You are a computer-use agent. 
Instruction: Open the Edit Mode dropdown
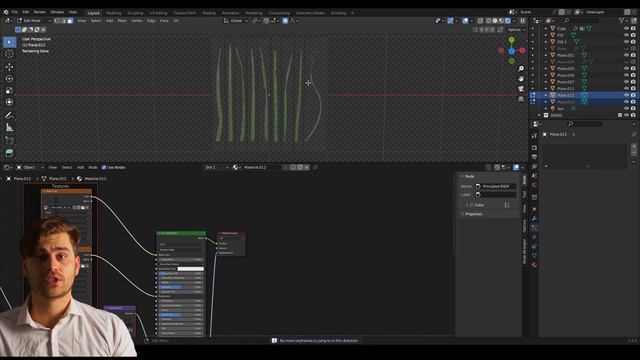click(x=33, y=21)
